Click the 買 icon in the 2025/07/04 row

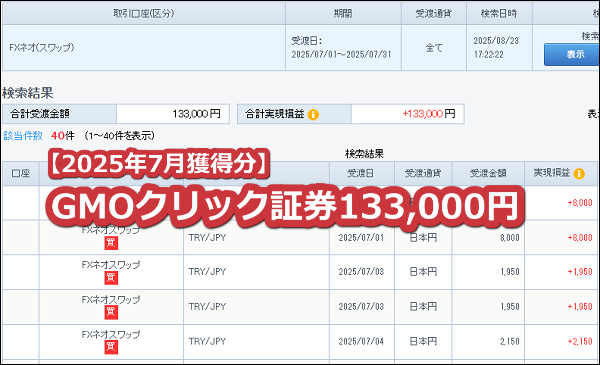(x=111, y=347)
